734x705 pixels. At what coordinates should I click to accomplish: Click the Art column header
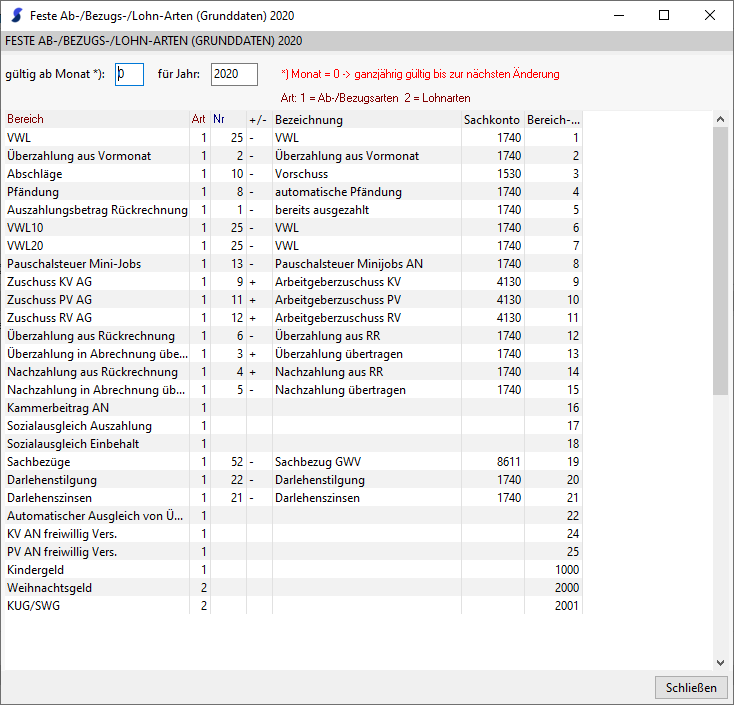point(199,119)
